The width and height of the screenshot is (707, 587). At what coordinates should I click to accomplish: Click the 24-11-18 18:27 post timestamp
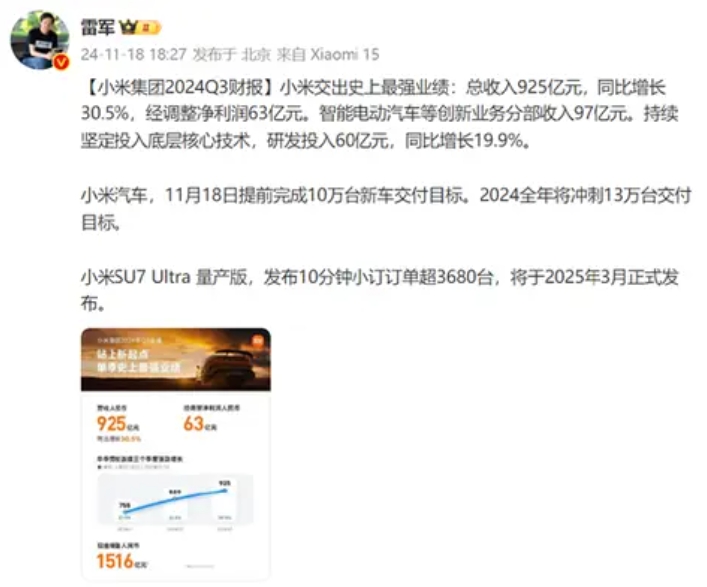[133, 55]
